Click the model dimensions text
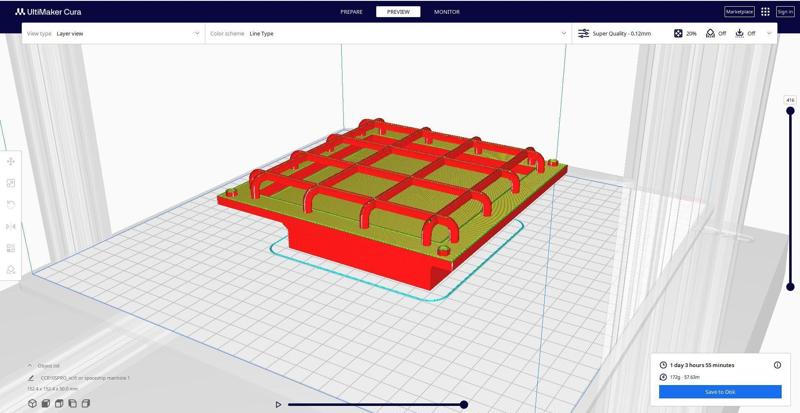The image size is (800, 413). coord(52,389)
